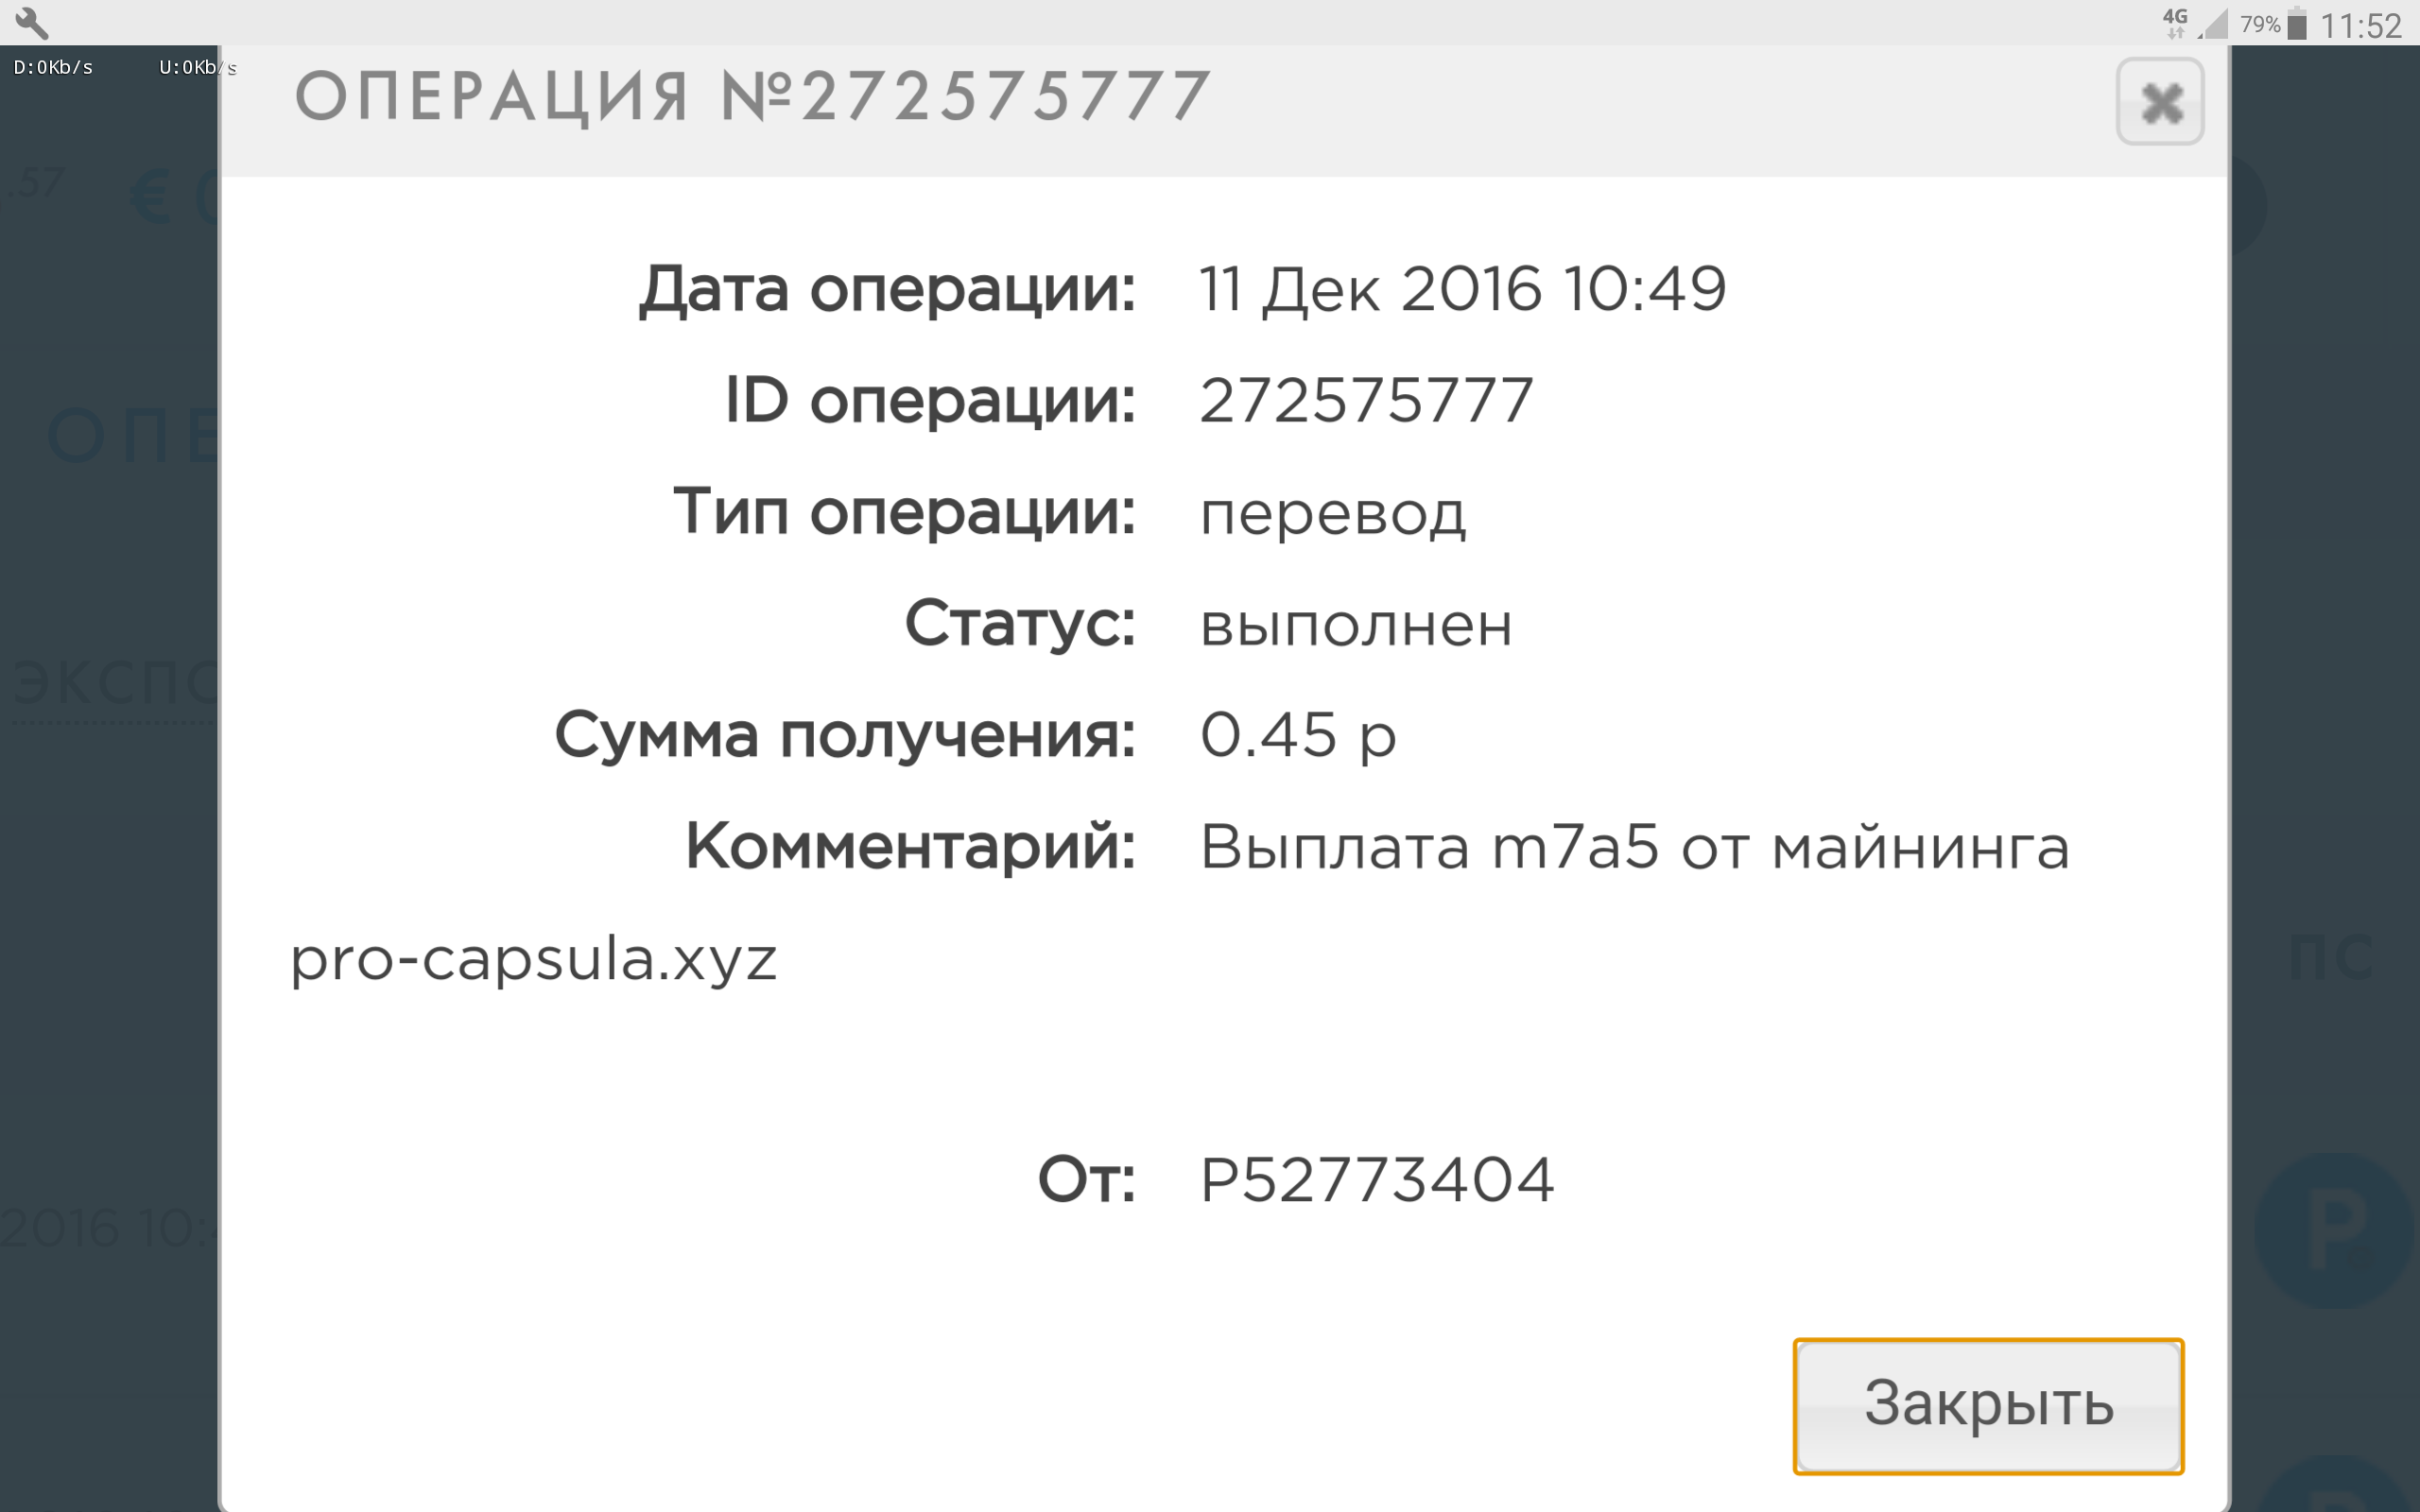Tap the wrench icon in status bar

(32, 22)
